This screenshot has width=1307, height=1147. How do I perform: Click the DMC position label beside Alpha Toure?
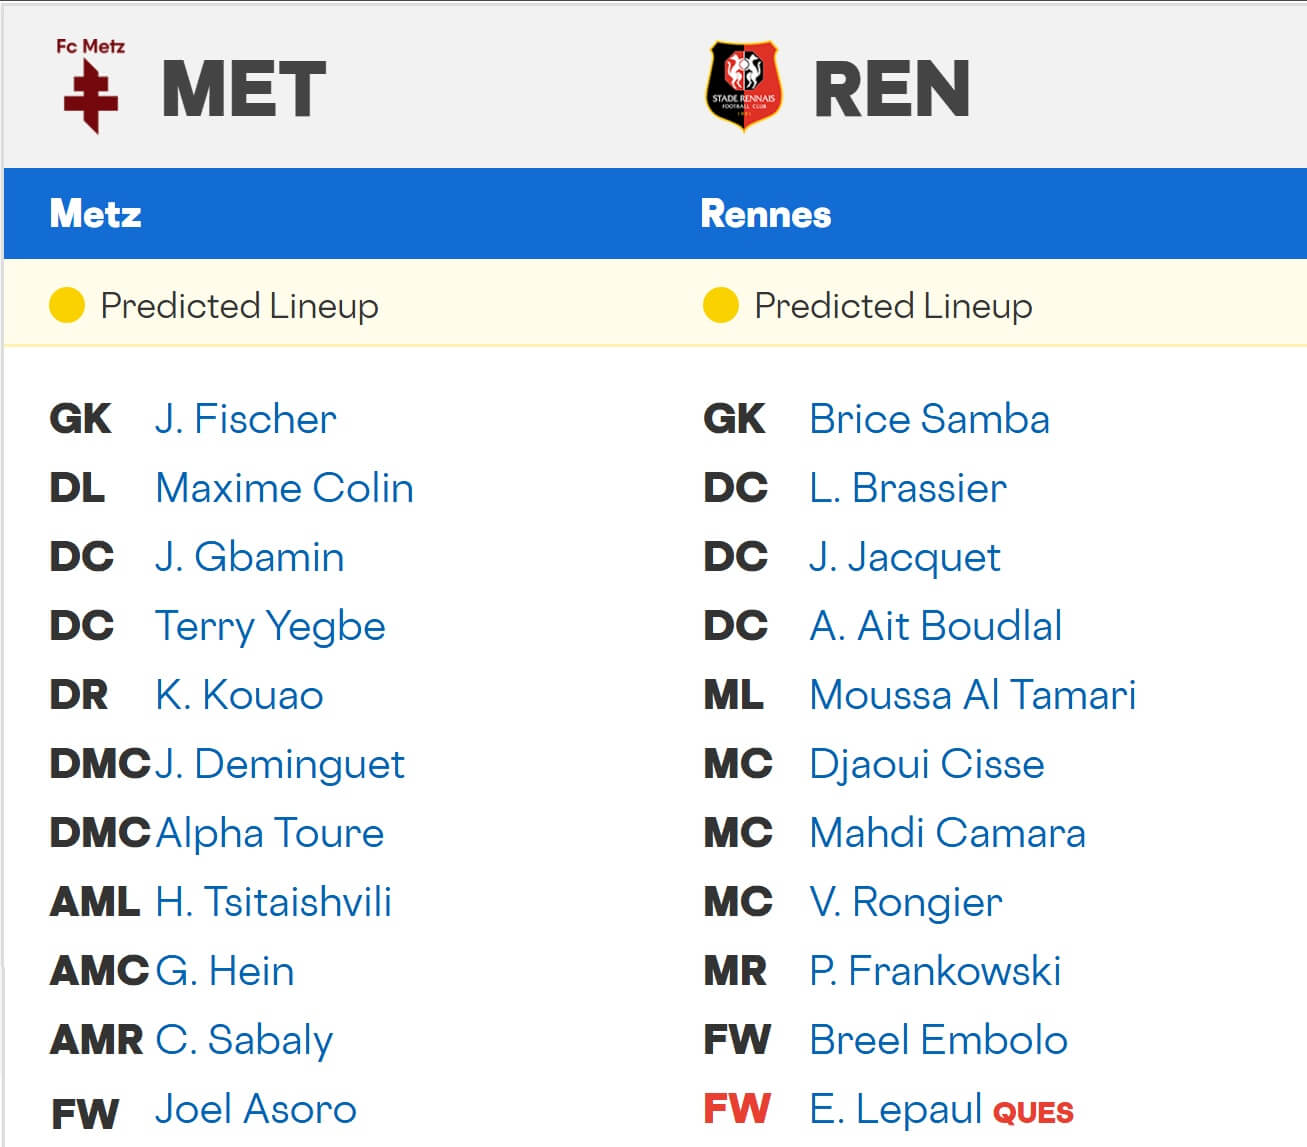99,833
